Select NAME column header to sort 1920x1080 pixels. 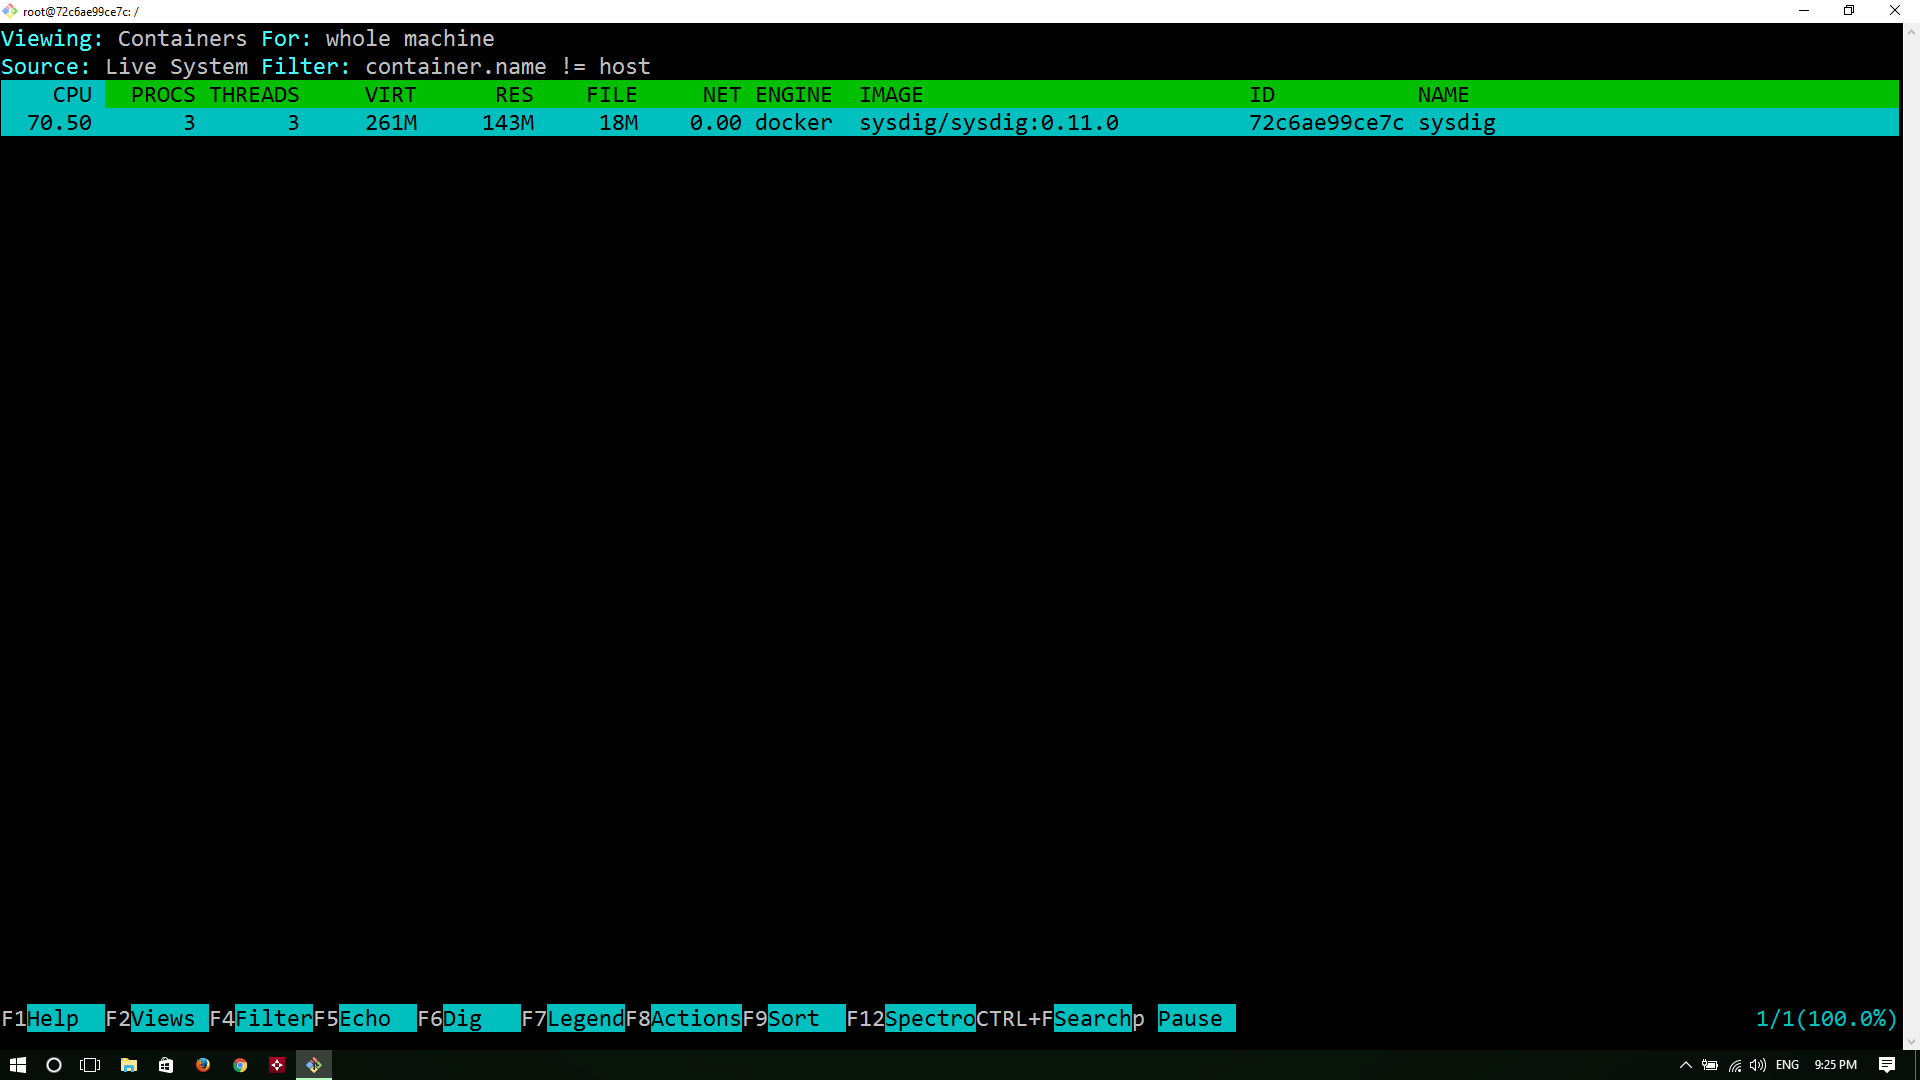coord(1444,94)
